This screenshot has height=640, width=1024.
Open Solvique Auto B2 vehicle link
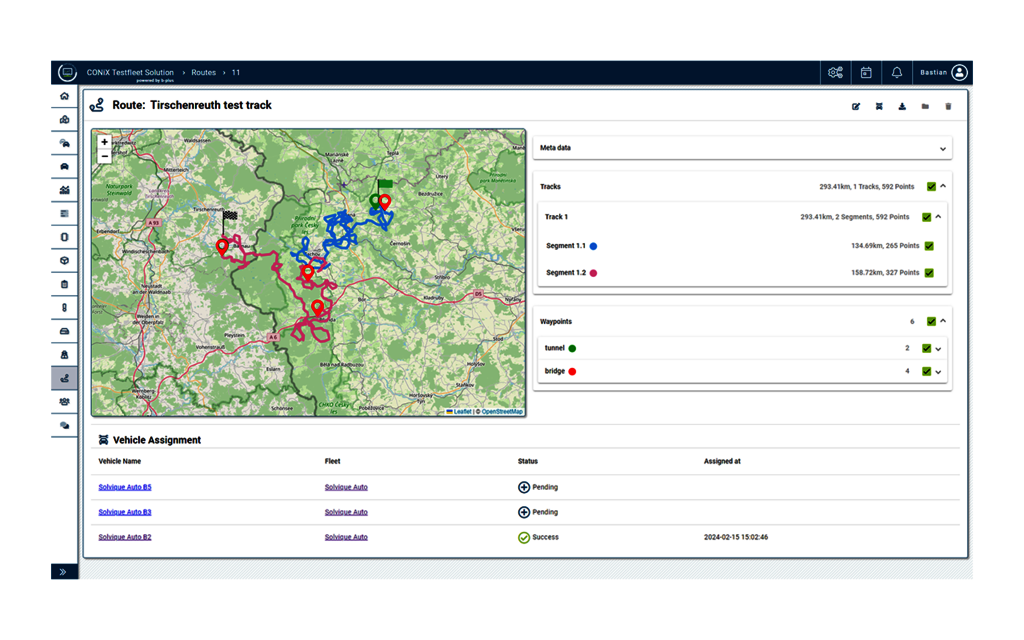click(125, 537)
